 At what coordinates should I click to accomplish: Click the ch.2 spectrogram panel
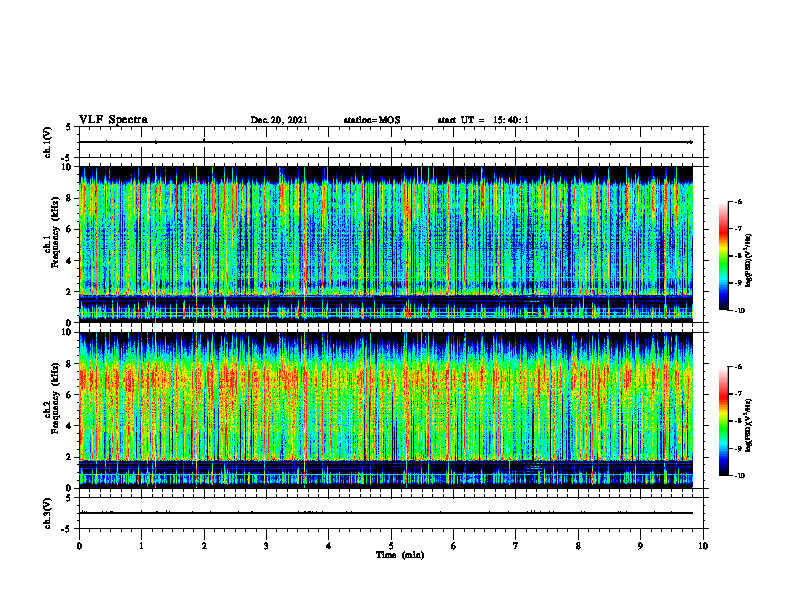(386, 410)
